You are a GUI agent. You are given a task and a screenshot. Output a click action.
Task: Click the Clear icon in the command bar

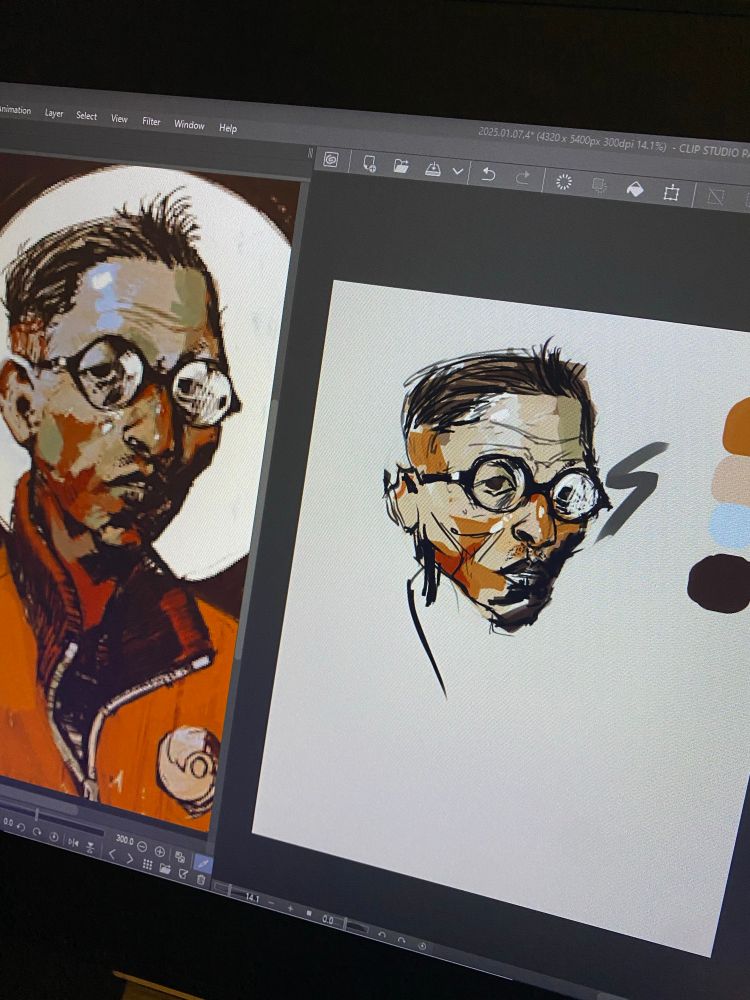click(564, 182)
